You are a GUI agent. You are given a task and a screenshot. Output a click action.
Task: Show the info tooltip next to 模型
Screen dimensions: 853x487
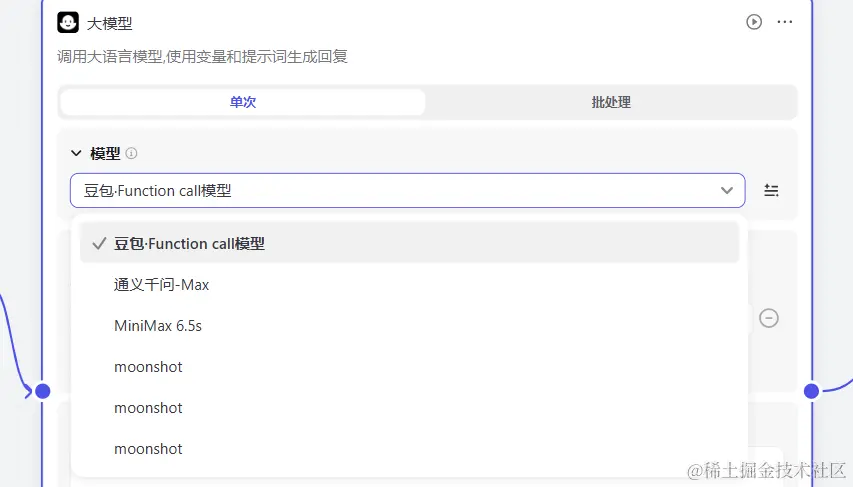[131, 153]
